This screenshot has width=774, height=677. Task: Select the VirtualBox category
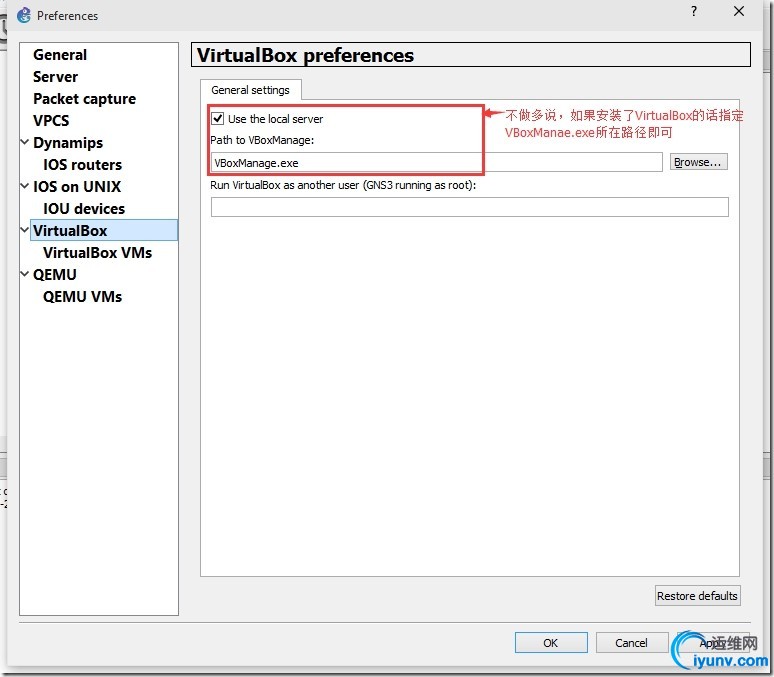pos(104,231)
